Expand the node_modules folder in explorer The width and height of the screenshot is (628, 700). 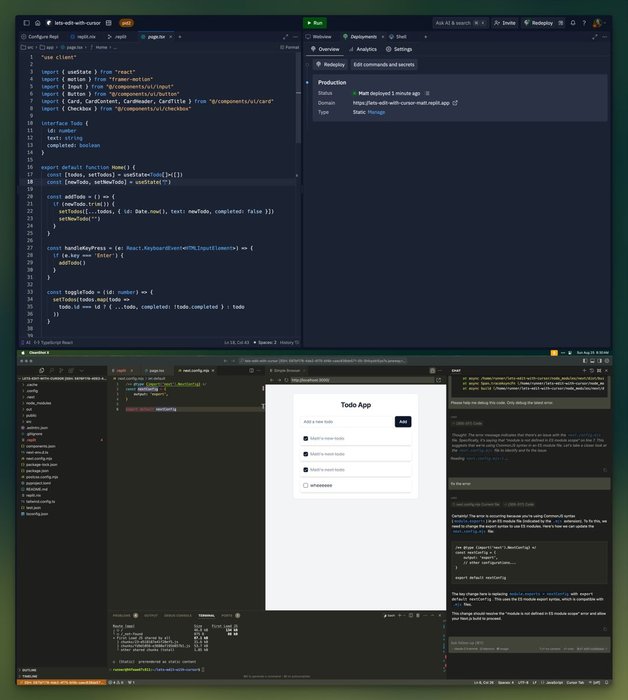click(36, 403)
